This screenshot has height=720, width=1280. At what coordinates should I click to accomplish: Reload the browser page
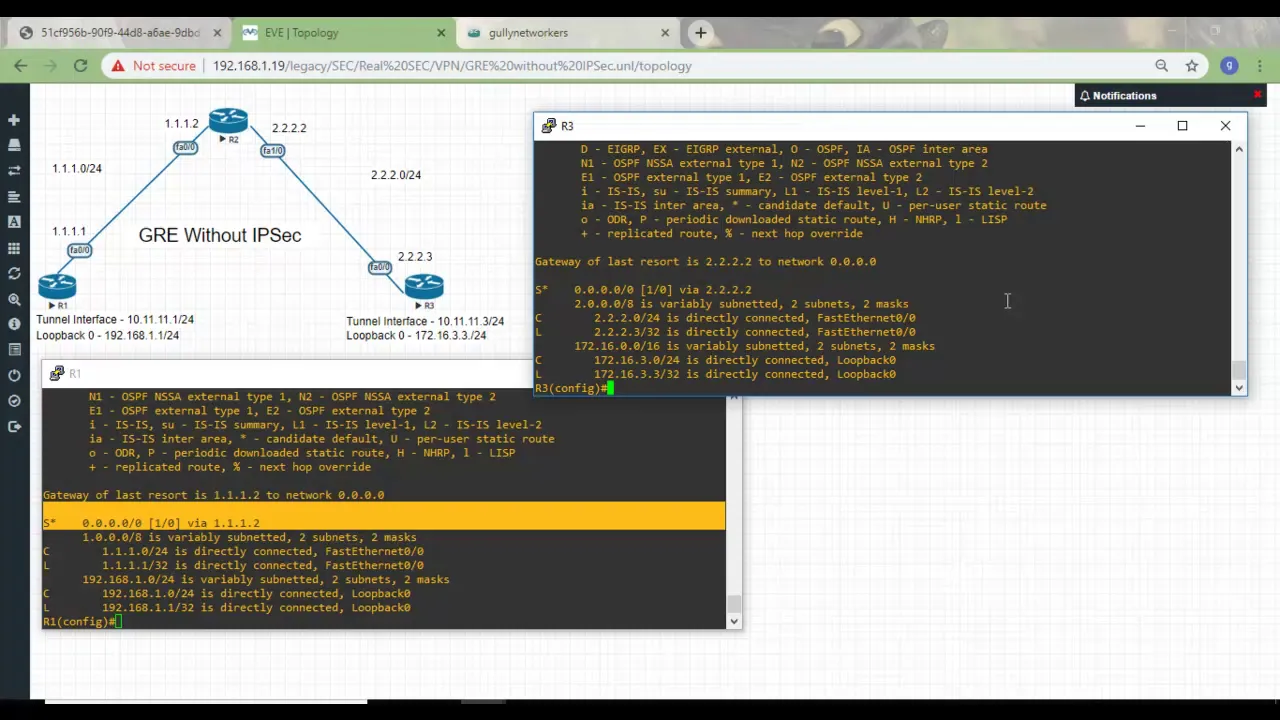(x=80, y=66)
